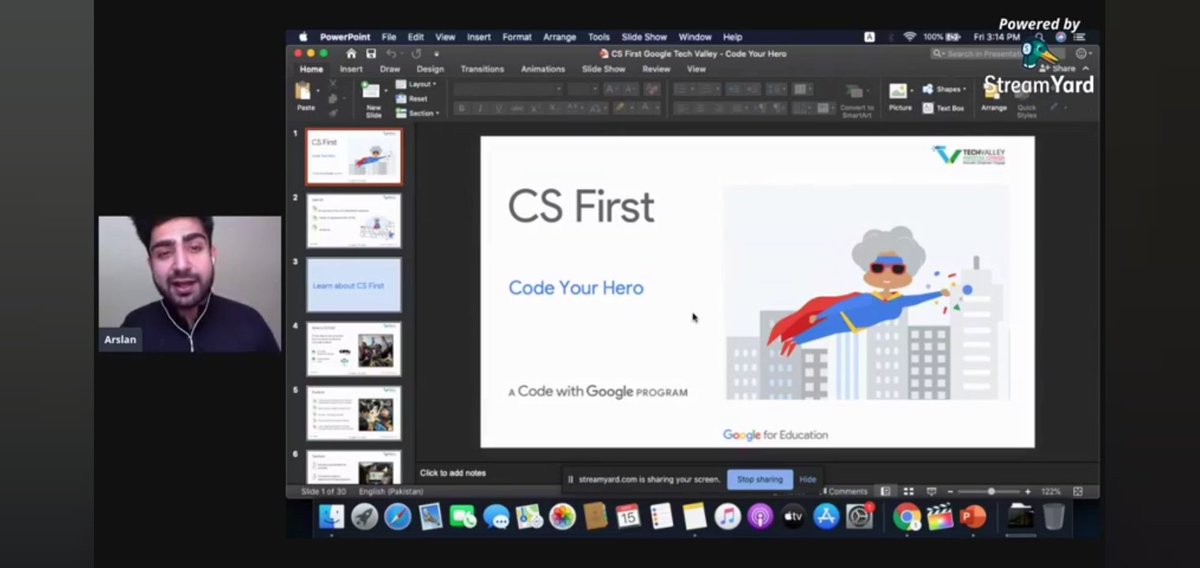1200x568 pixels.
Task: Open App Store from the Dock
Action: [826, 517]
